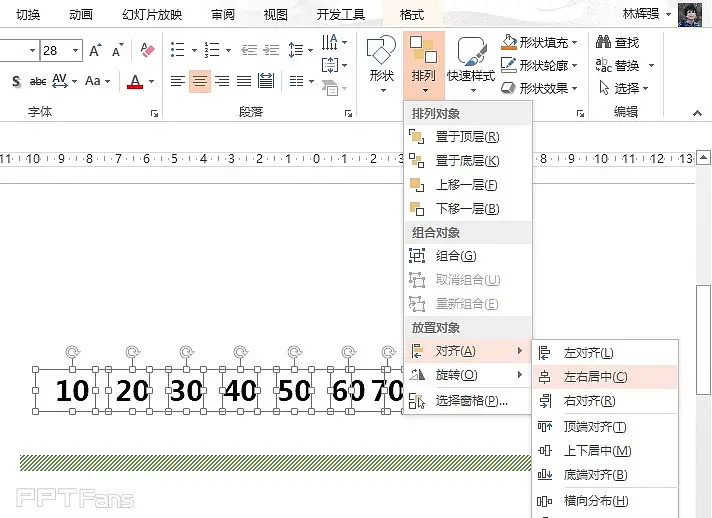Switch to the Format (格式) tab
The height and width of the screenshot is (518, 712).
[411, 15]
